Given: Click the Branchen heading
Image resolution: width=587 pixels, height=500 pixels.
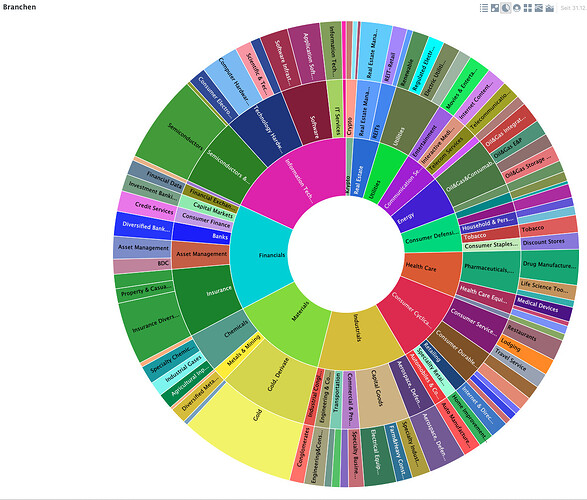Looking at the screenshot, I should (19, 7).
